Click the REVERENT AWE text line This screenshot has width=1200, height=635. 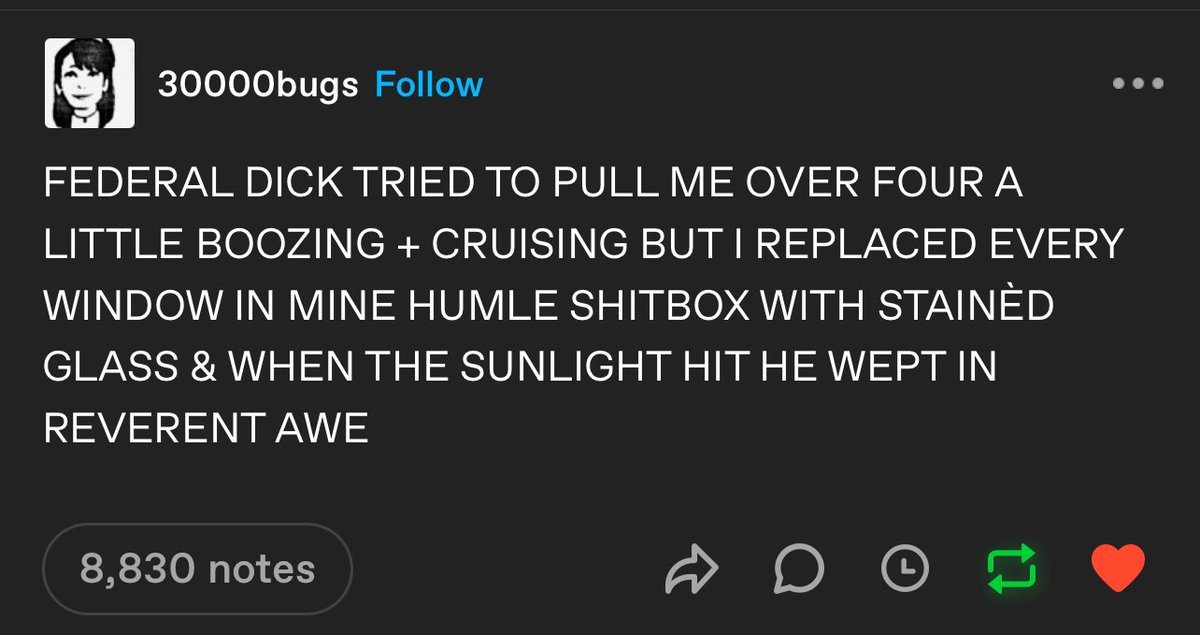point(206,430)
